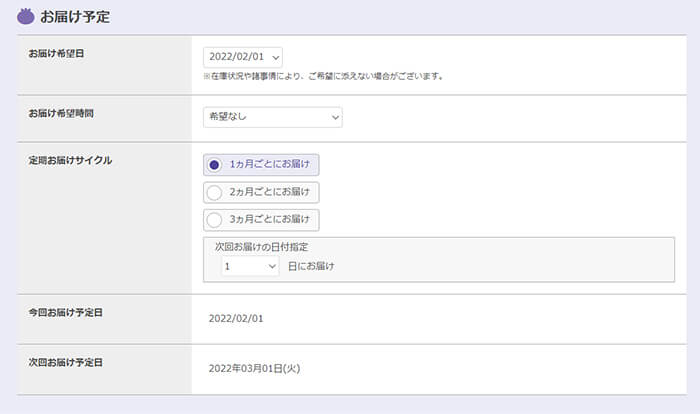Click the お届け希望時間 row label
The width and height of the screenshot is (700, 414).
(x=61, y=113)
